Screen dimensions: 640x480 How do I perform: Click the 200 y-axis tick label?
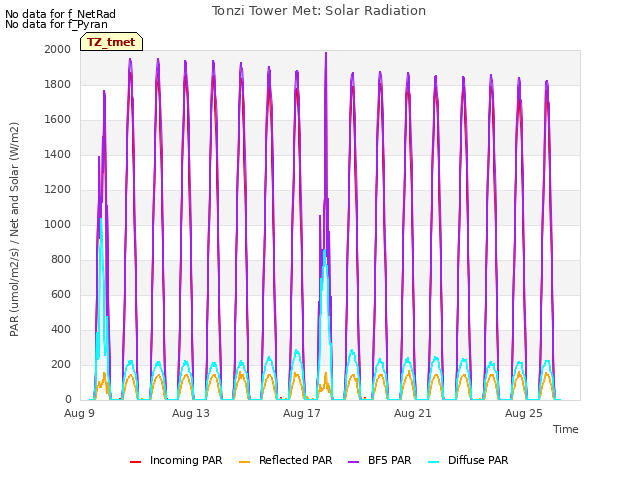61,364
